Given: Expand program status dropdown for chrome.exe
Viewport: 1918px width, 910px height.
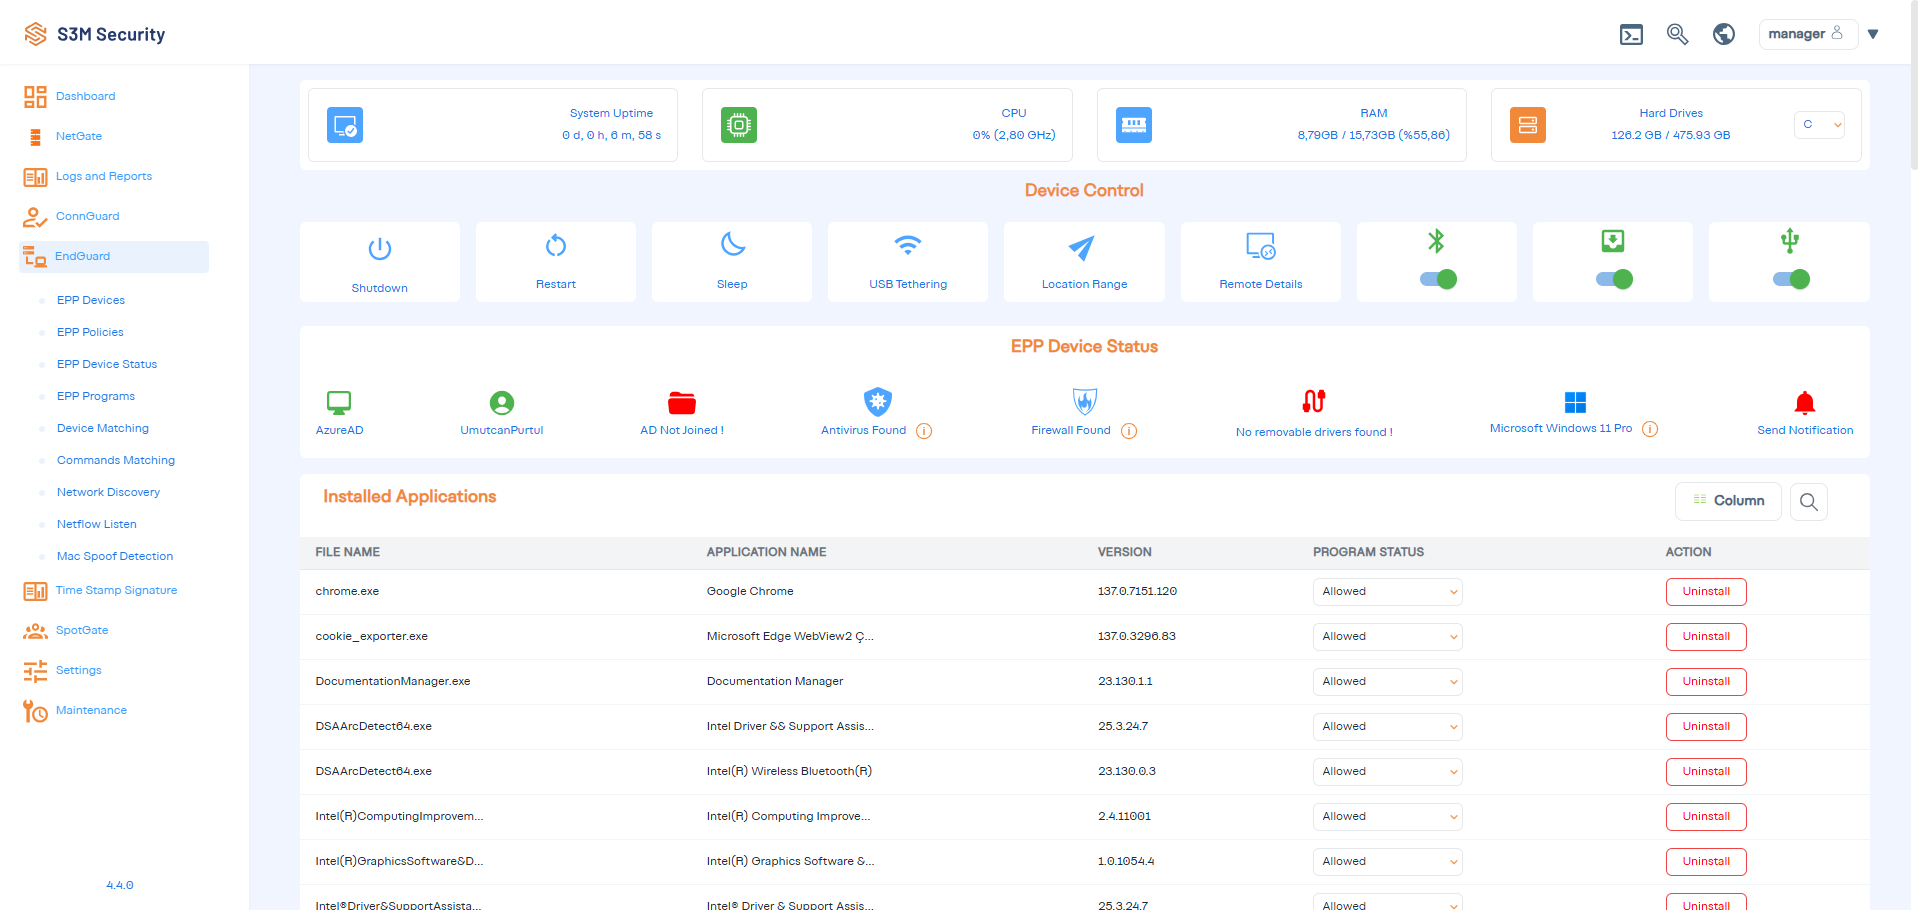Looking at the screenshot, I should (x=1387, y=592).
